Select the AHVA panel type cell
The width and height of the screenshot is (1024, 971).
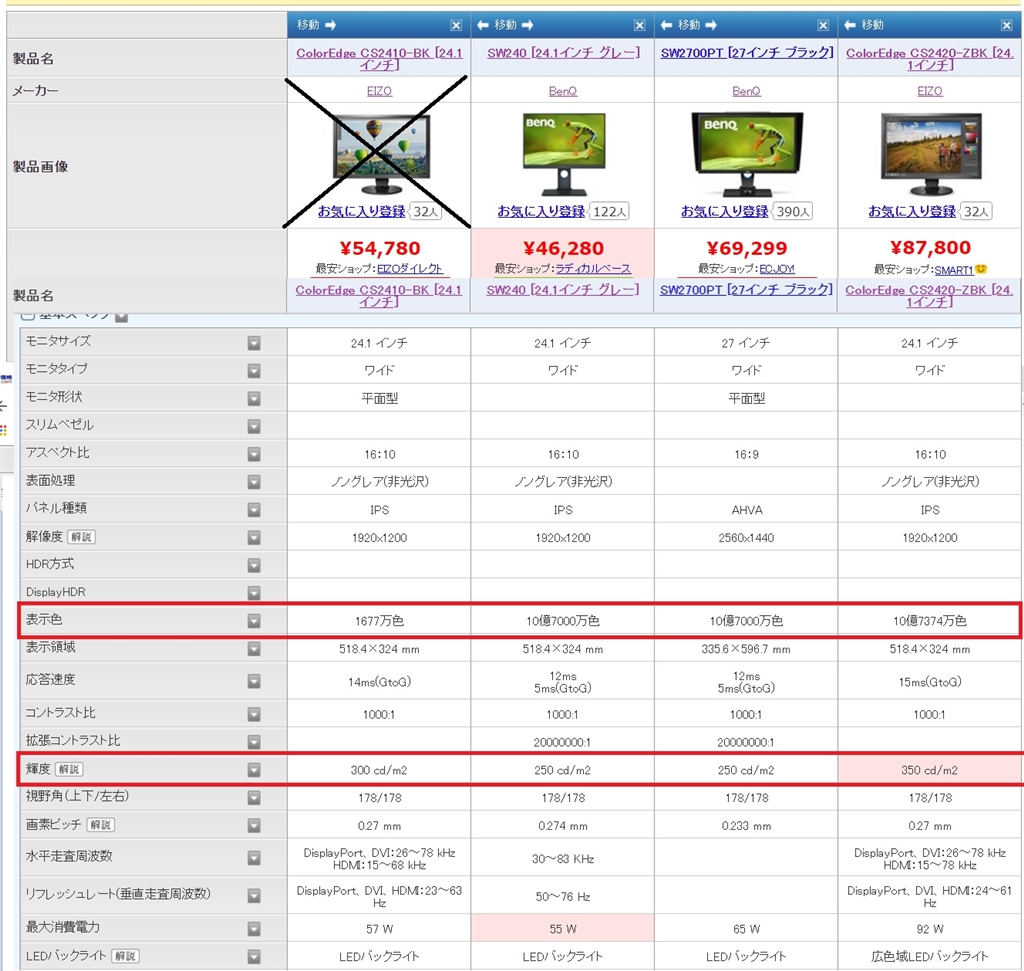click(x=746, y=510)
